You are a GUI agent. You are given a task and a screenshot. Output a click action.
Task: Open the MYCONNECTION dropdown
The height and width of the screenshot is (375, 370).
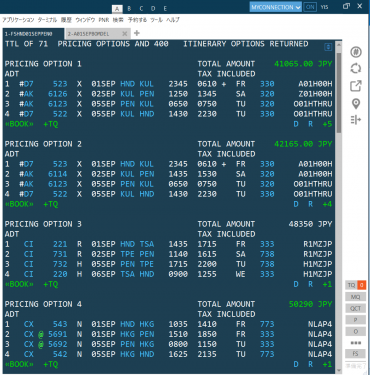(x=276, y=7)
